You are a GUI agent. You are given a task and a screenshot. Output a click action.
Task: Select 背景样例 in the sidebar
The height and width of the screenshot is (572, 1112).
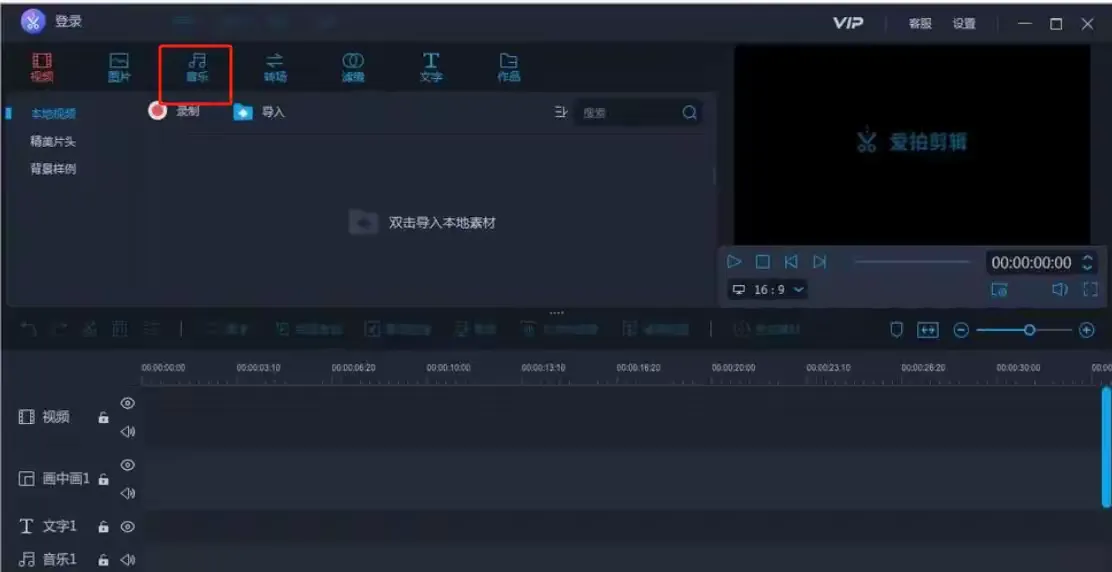coord(53,169)
